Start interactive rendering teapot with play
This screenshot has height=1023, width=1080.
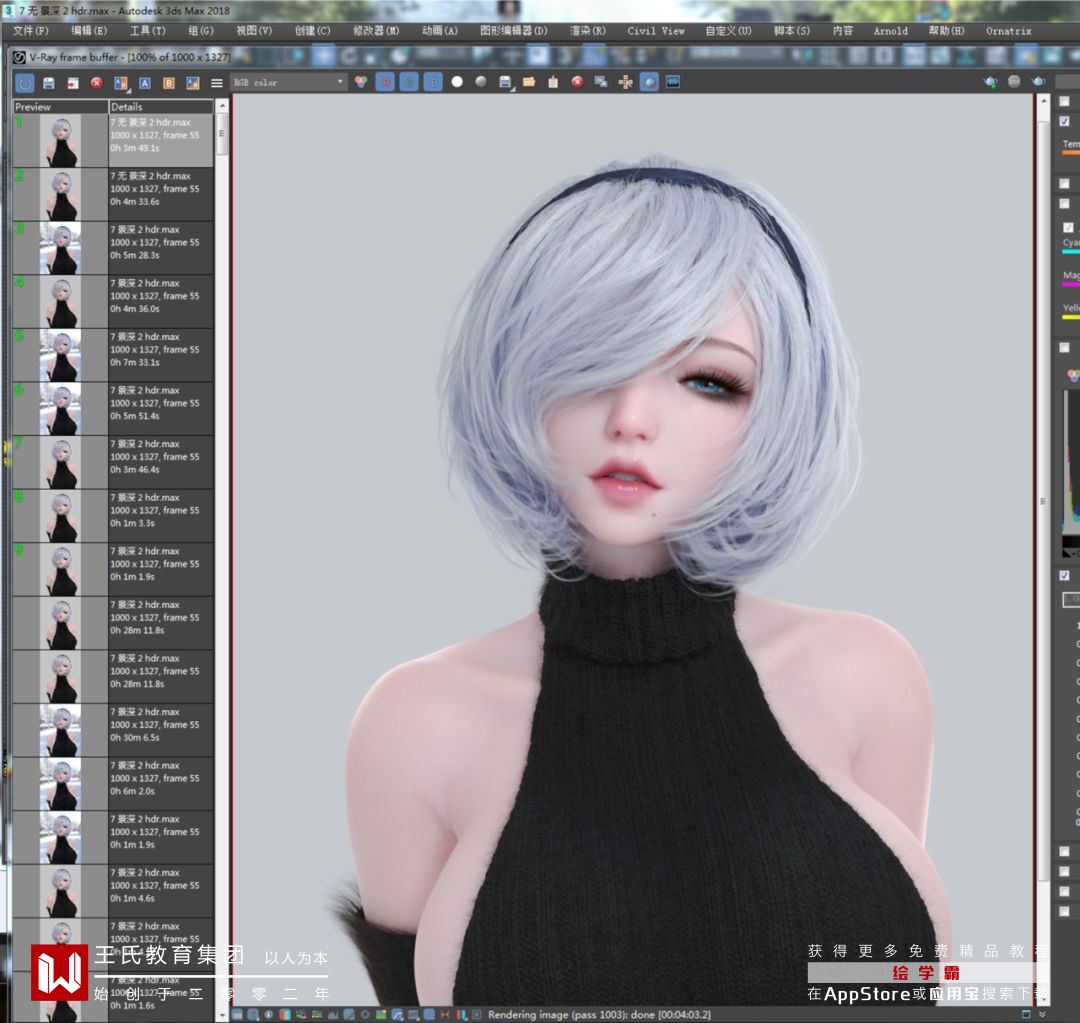click(990, 82)
